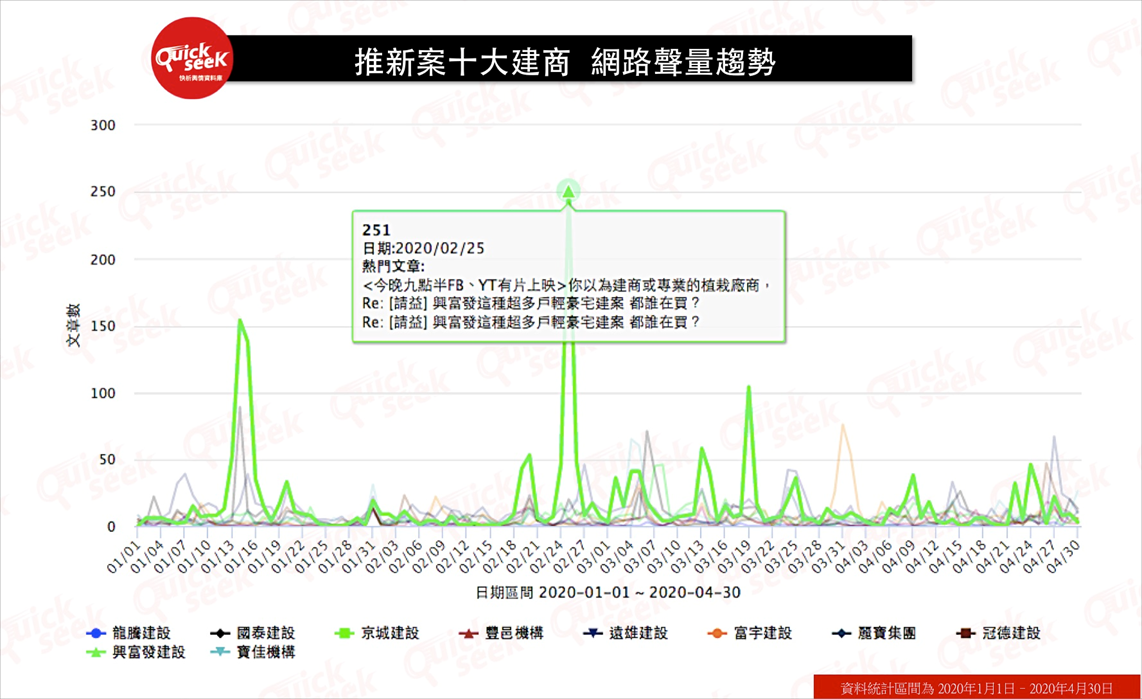The width and height of the screenshot is (1142, 699).
Task: Click the 熱門文章 label in tooltip
Action: (x=393, y=266)
